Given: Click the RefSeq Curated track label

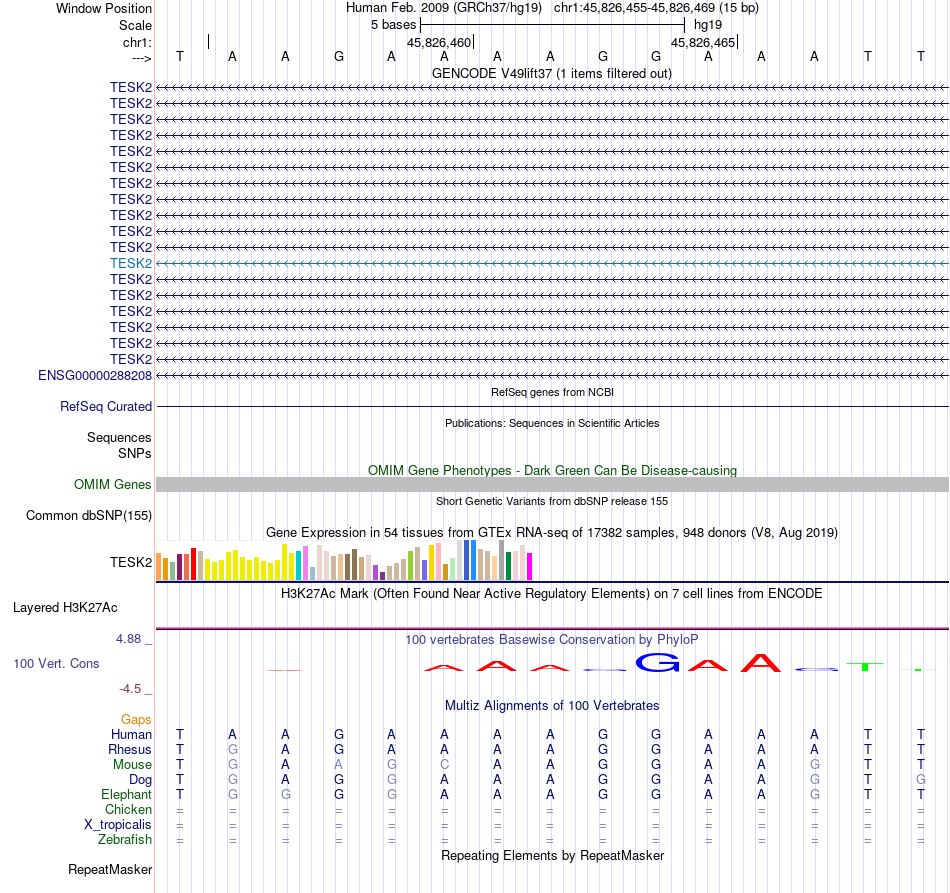Looking at the screenshot, I should pyautogui.click(x=106, y=407).
